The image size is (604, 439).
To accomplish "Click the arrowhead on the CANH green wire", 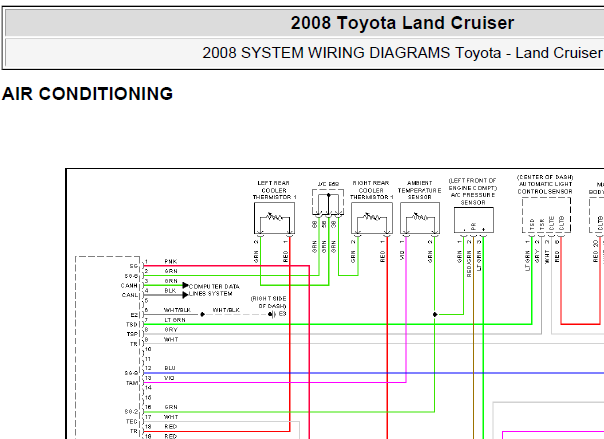I will [x=185, y=285].
